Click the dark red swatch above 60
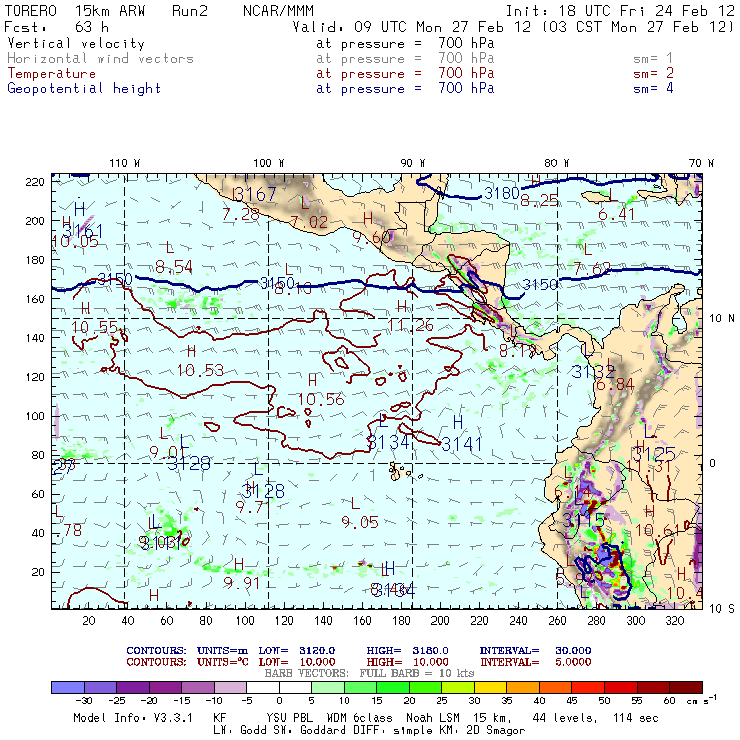The height and width of the screenshot is (740, 740). [686, 687]
